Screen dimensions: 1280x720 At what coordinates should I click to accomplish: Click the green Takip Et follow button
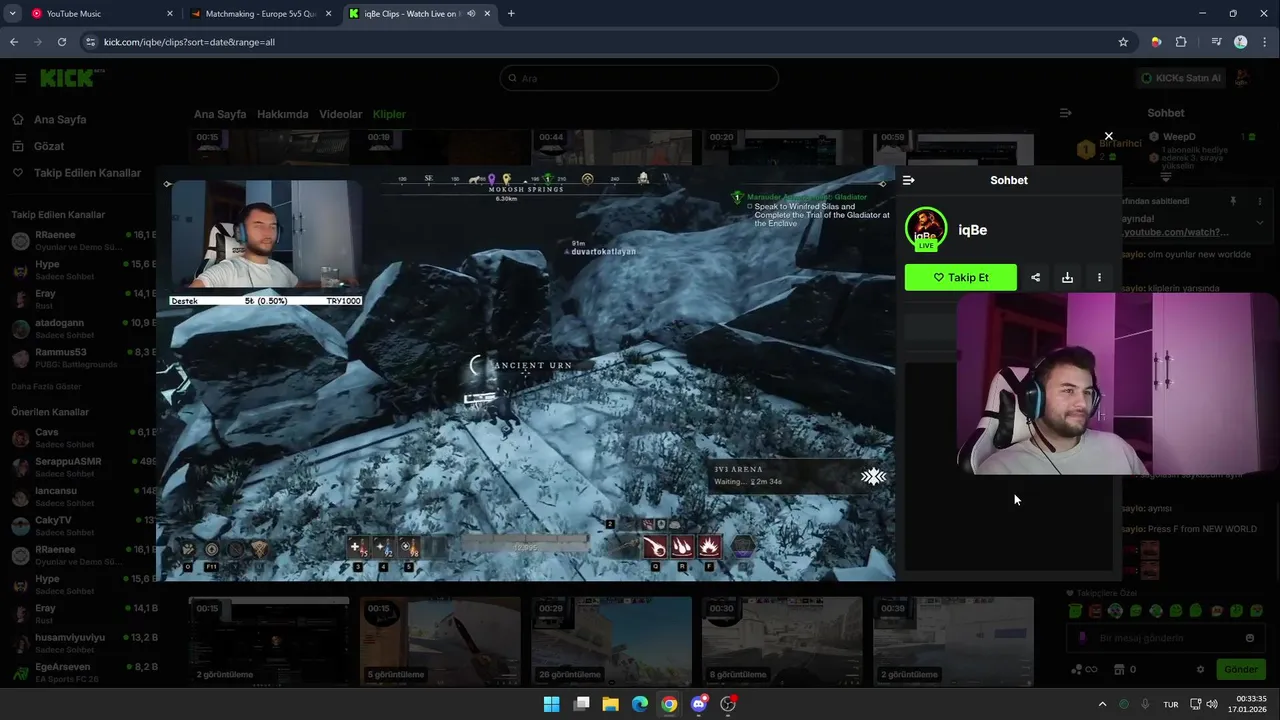[x=961, y=278]
